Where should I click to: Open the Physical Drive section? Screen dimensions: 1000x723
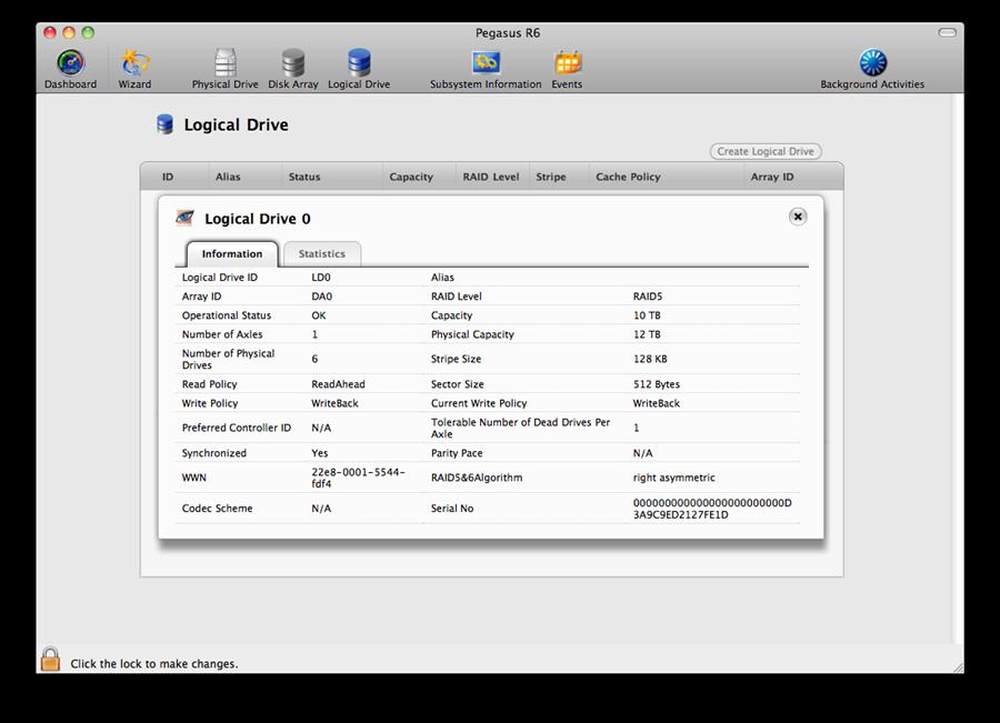225,69
